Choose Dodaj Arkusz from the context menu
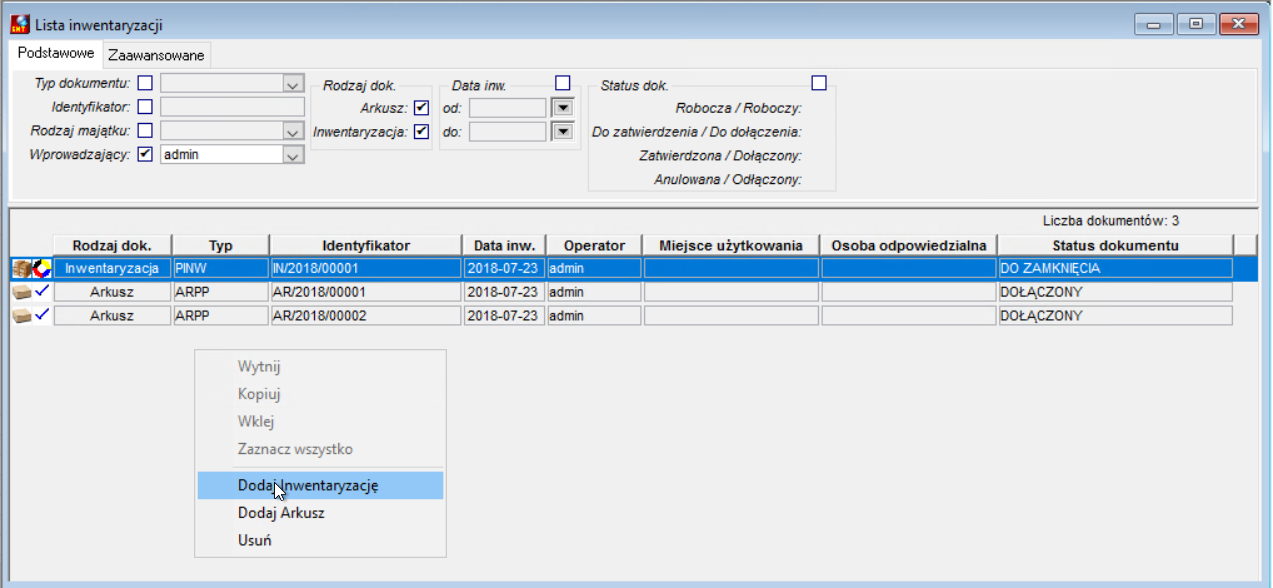The width and height of the screenshot is (1273, 588). coord(281,513)
